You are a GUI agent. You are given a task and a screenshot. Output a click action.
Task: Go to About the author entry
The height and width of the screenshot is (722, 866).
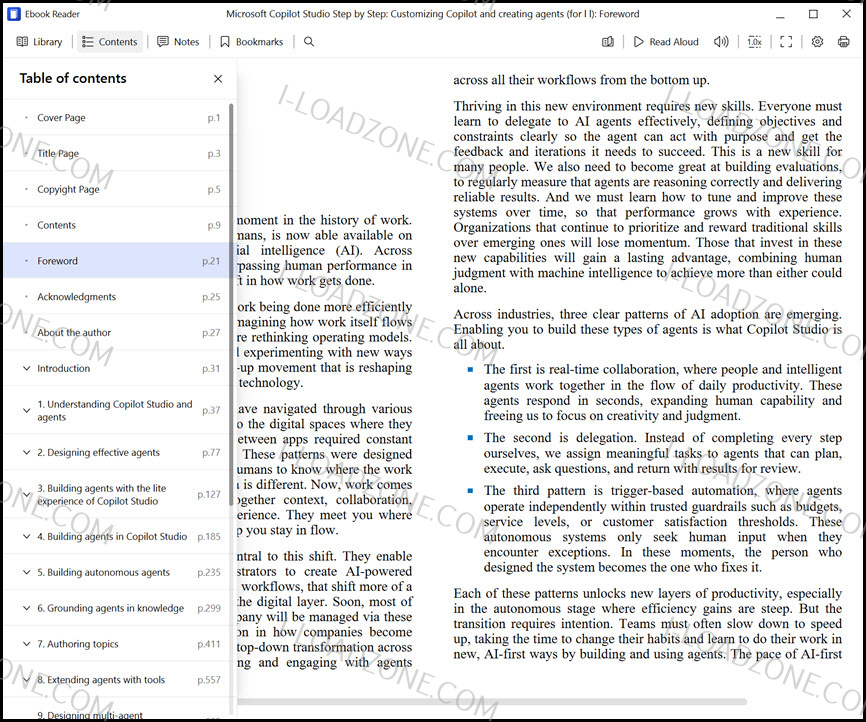coord(117,333)
